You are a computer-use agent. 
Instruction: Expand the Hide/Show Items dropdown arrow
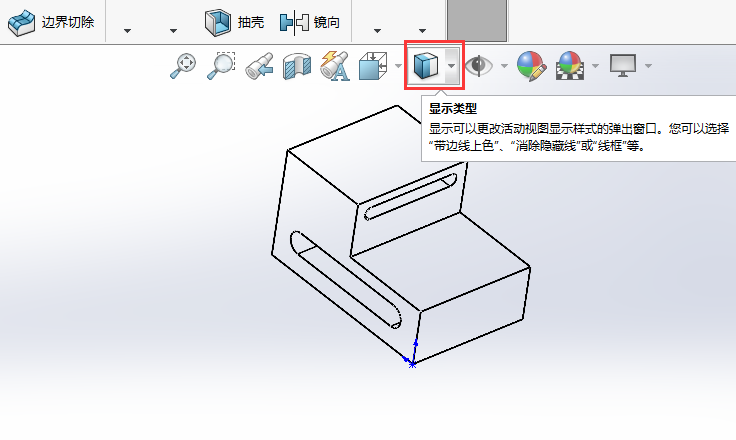coord(505,66)
